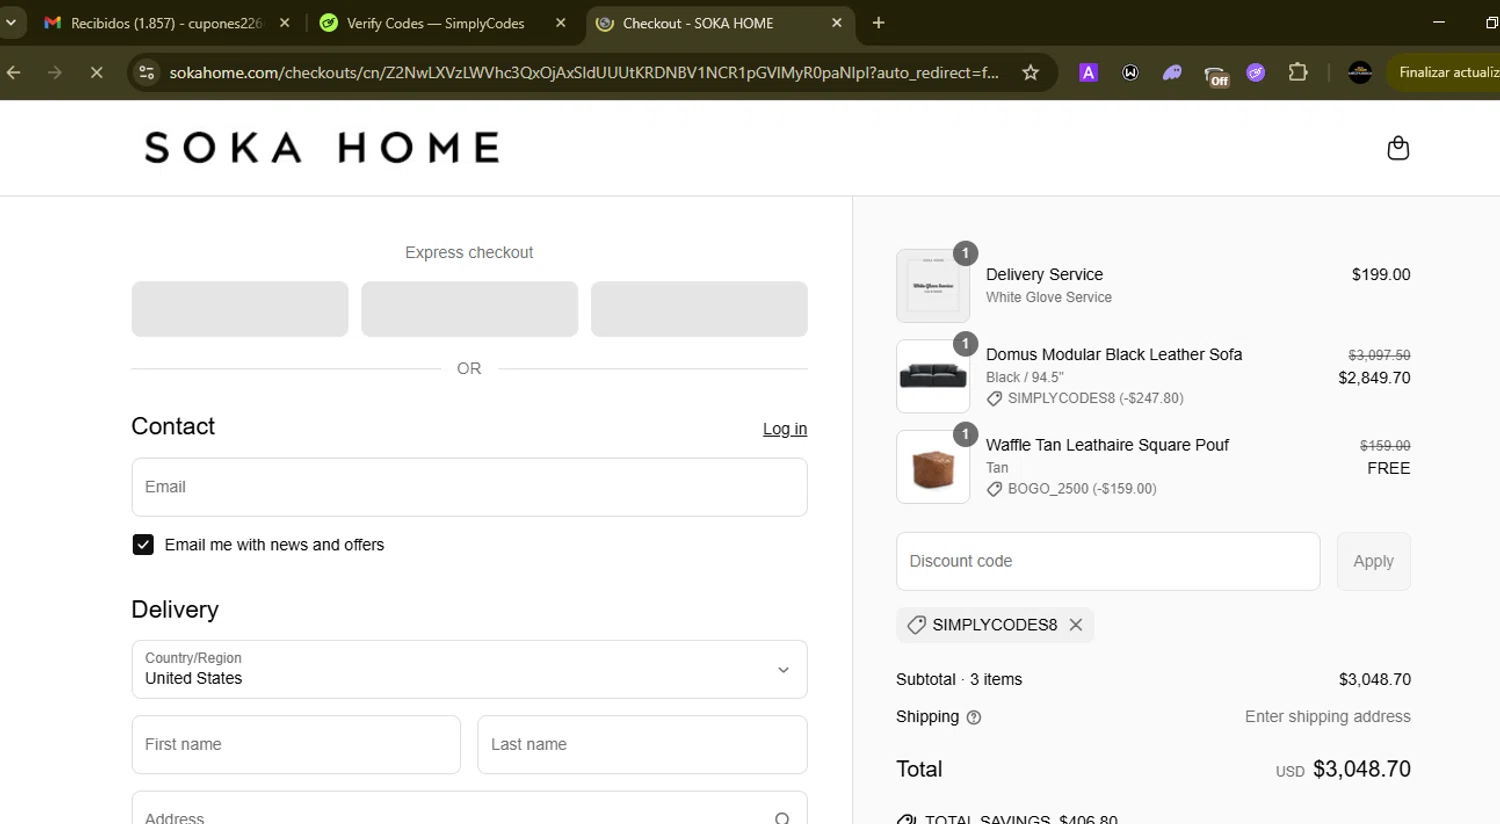Open the Shipping help question icon
The image size is (1500, 824).
tap(974, 717)
